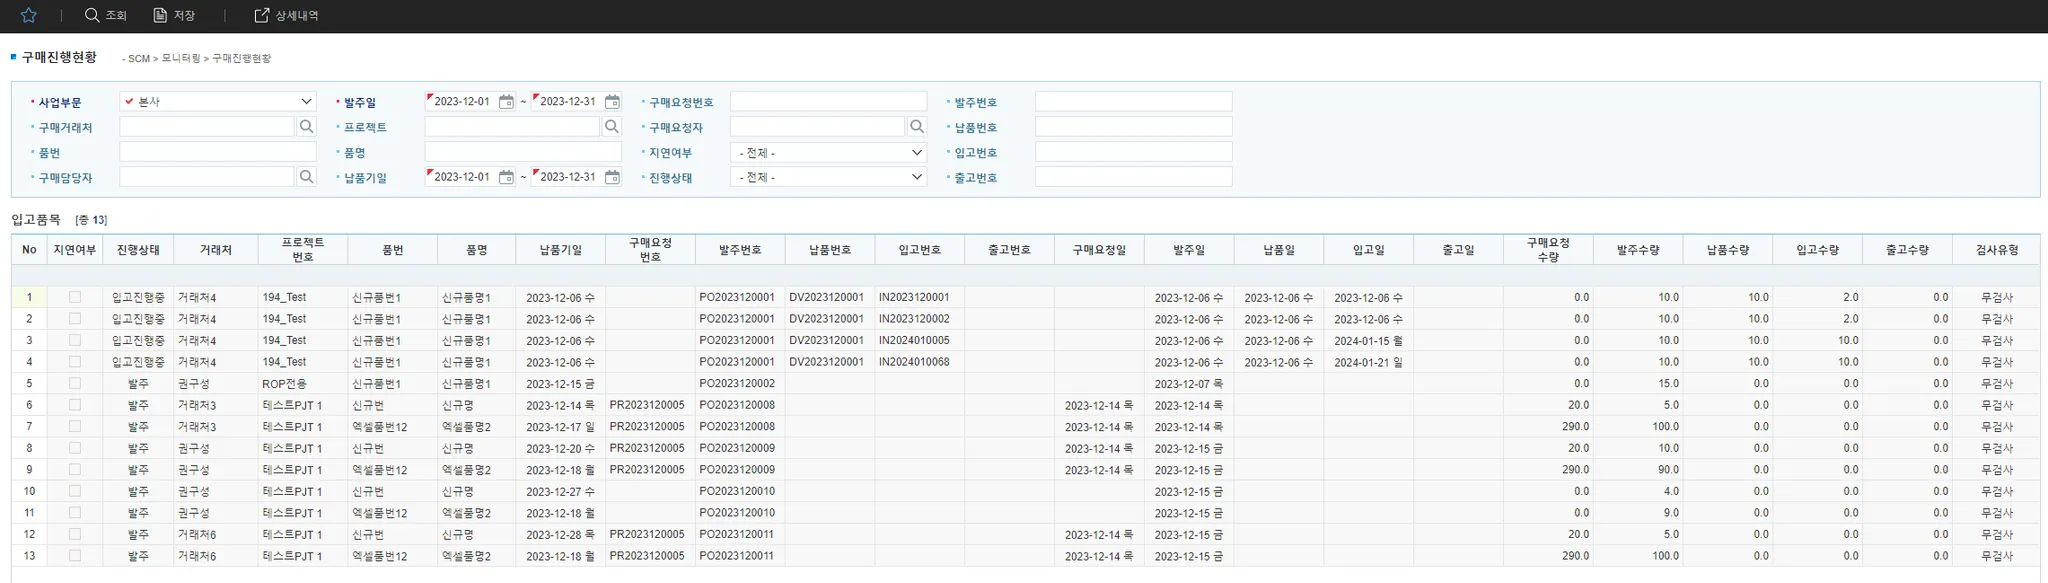This screenshot has height=583, width=2048.
Task: Click the 출고번호 filter input field
Action: point(1134,177)
